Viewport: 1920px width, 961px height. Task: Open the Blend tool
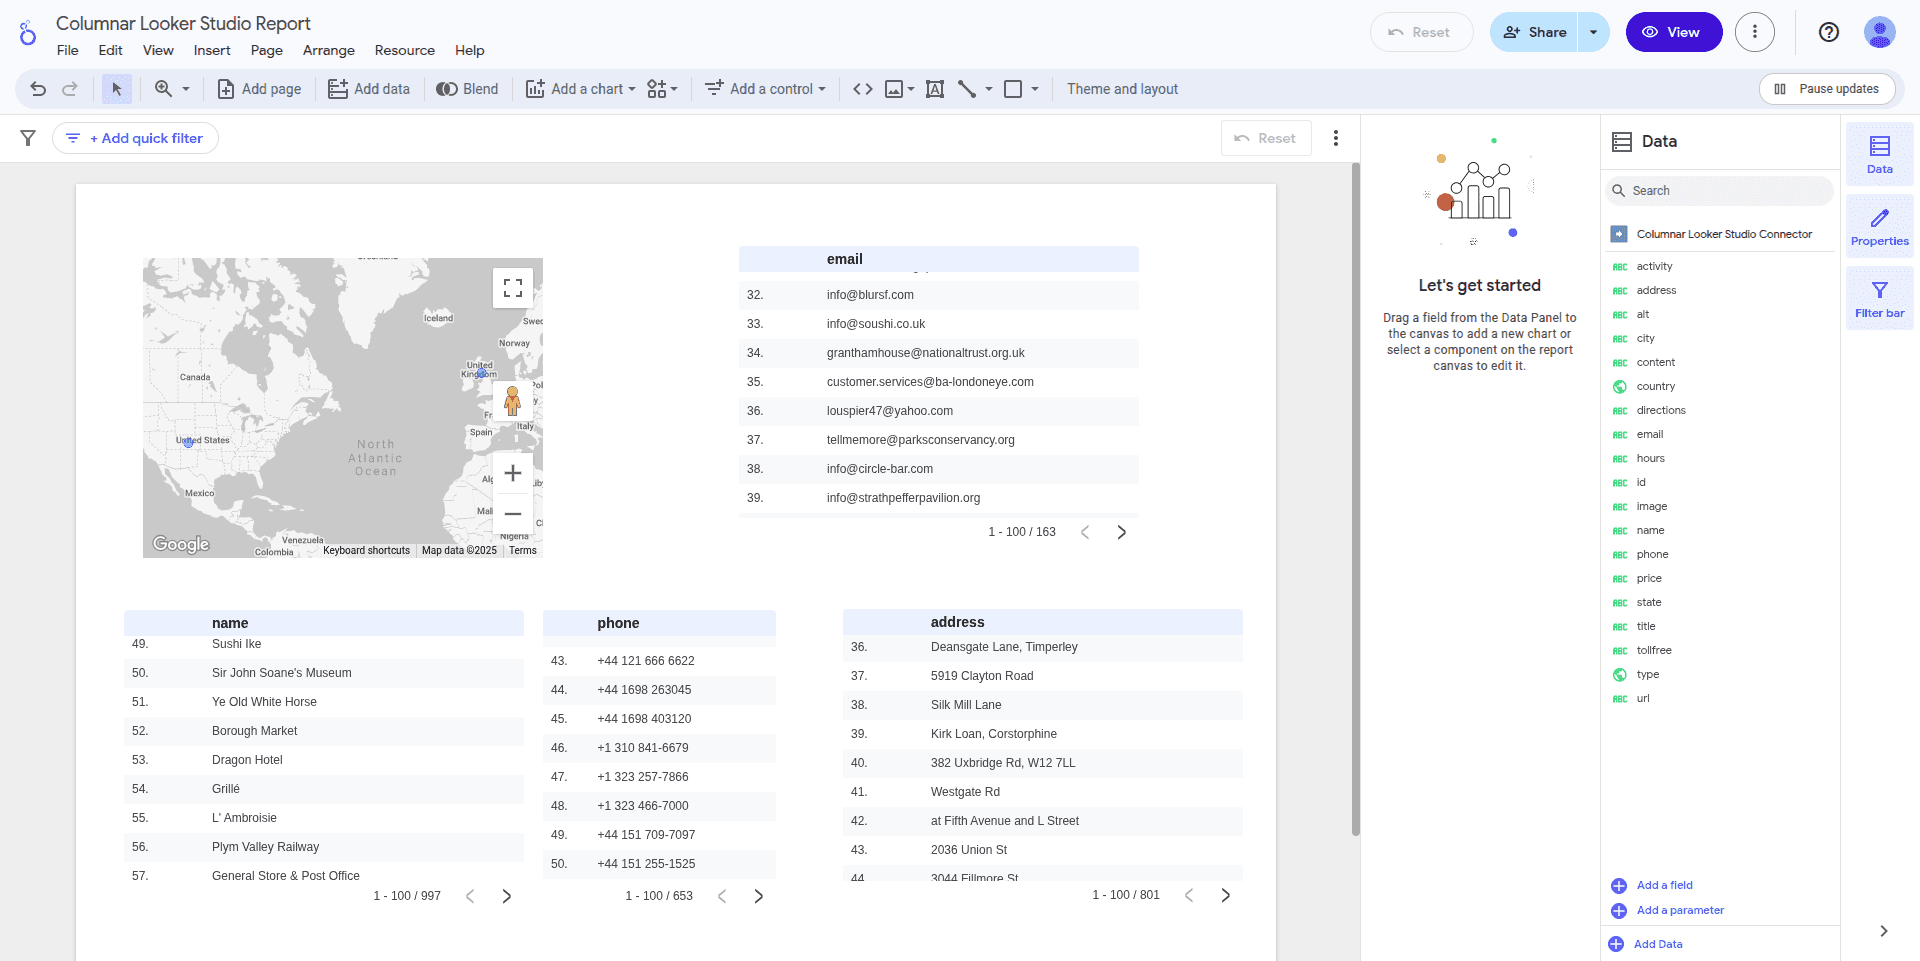466,89
